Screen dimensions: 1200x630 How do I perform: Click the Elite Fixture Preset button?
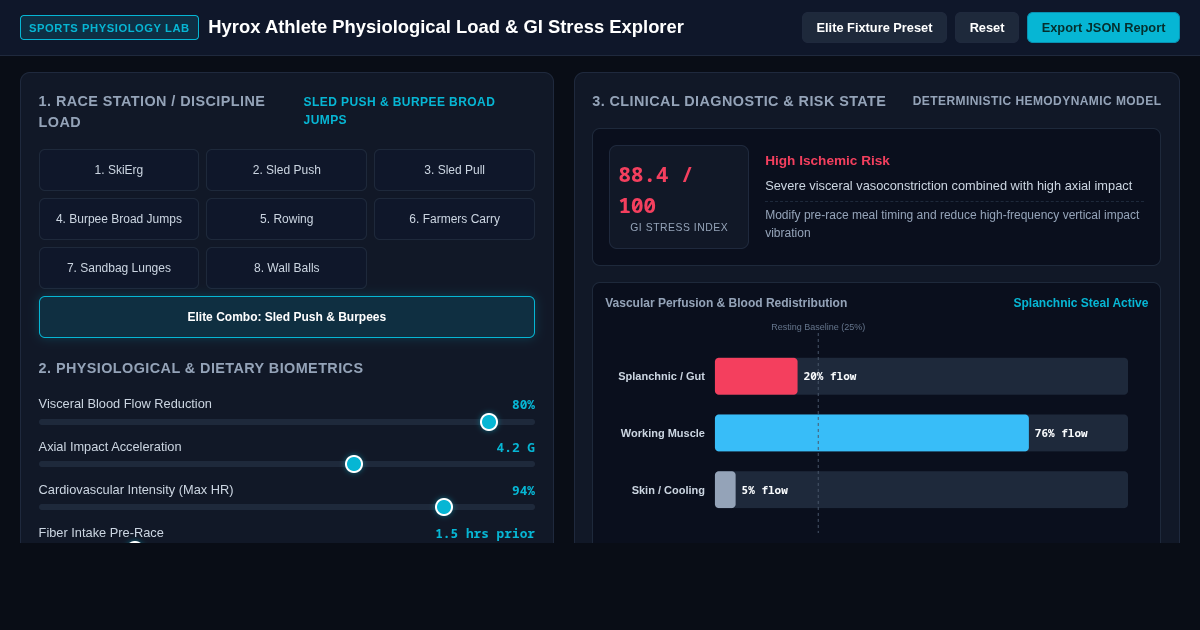coord(874,28)
